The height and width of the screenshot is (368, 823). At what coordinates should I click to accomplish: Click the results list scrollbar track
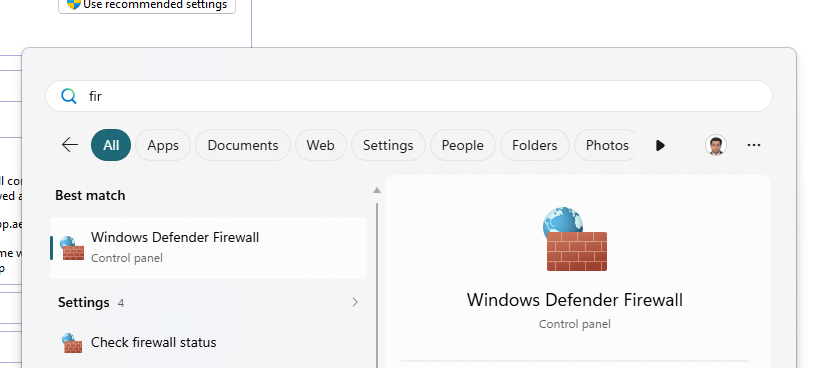point(377,286)
